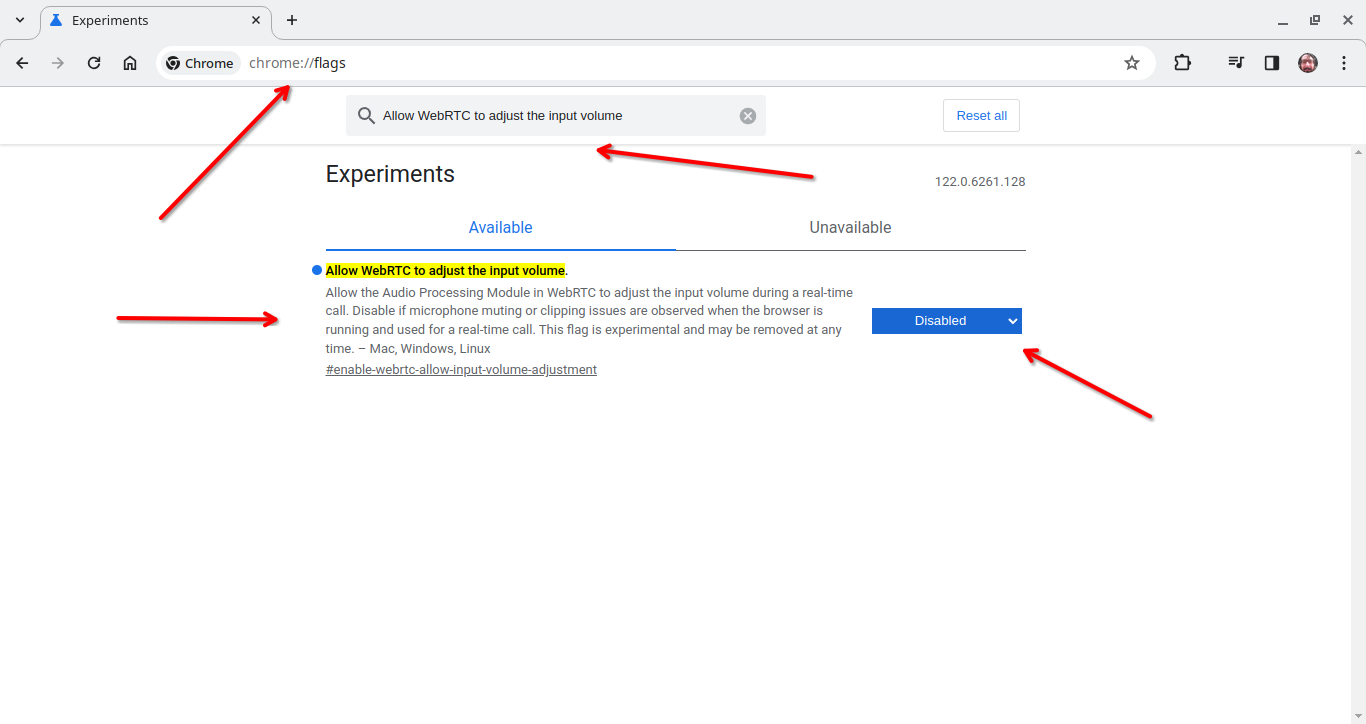Click the browser back arrow
This screenshot has height=724, width=1366.
pyautogui.click(x=22, y=63)
